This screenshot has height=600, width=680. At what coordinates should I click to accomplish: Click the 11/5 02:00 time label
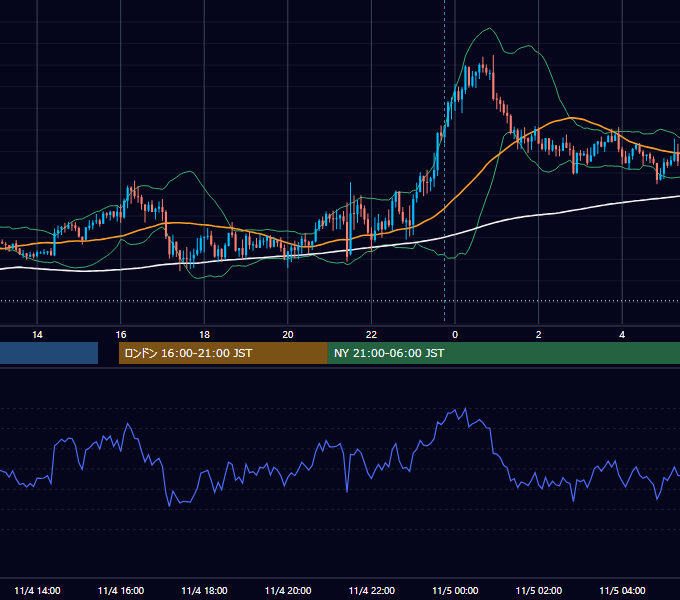click(539, 590)
